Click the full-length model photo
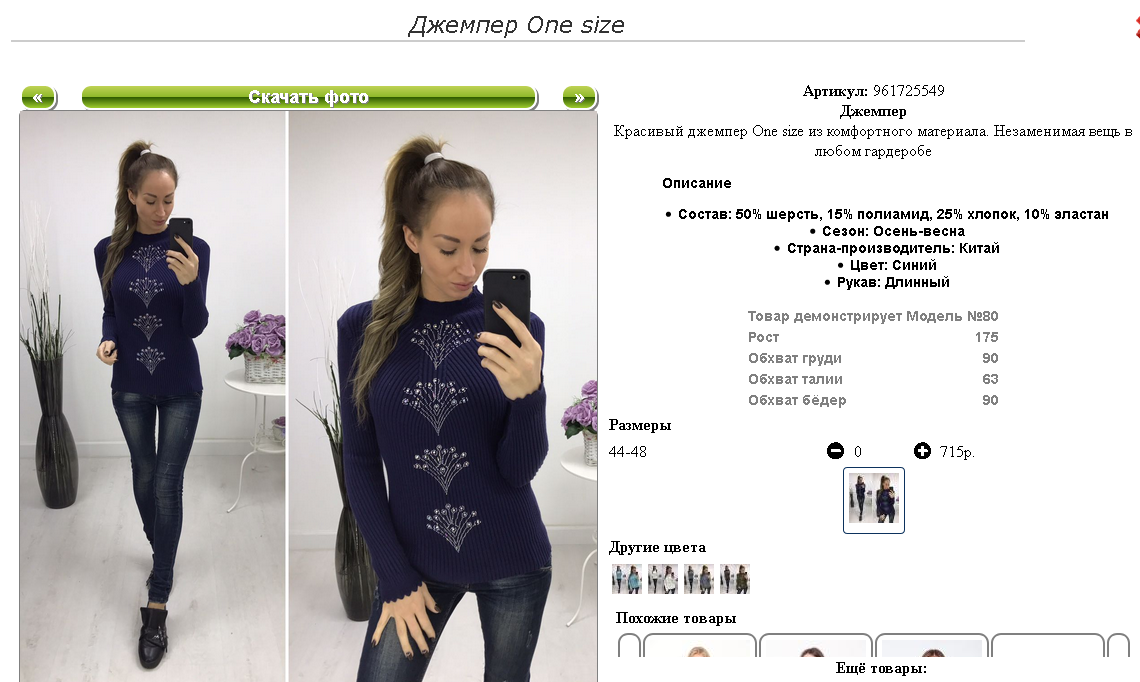 (x=153, y=396)
